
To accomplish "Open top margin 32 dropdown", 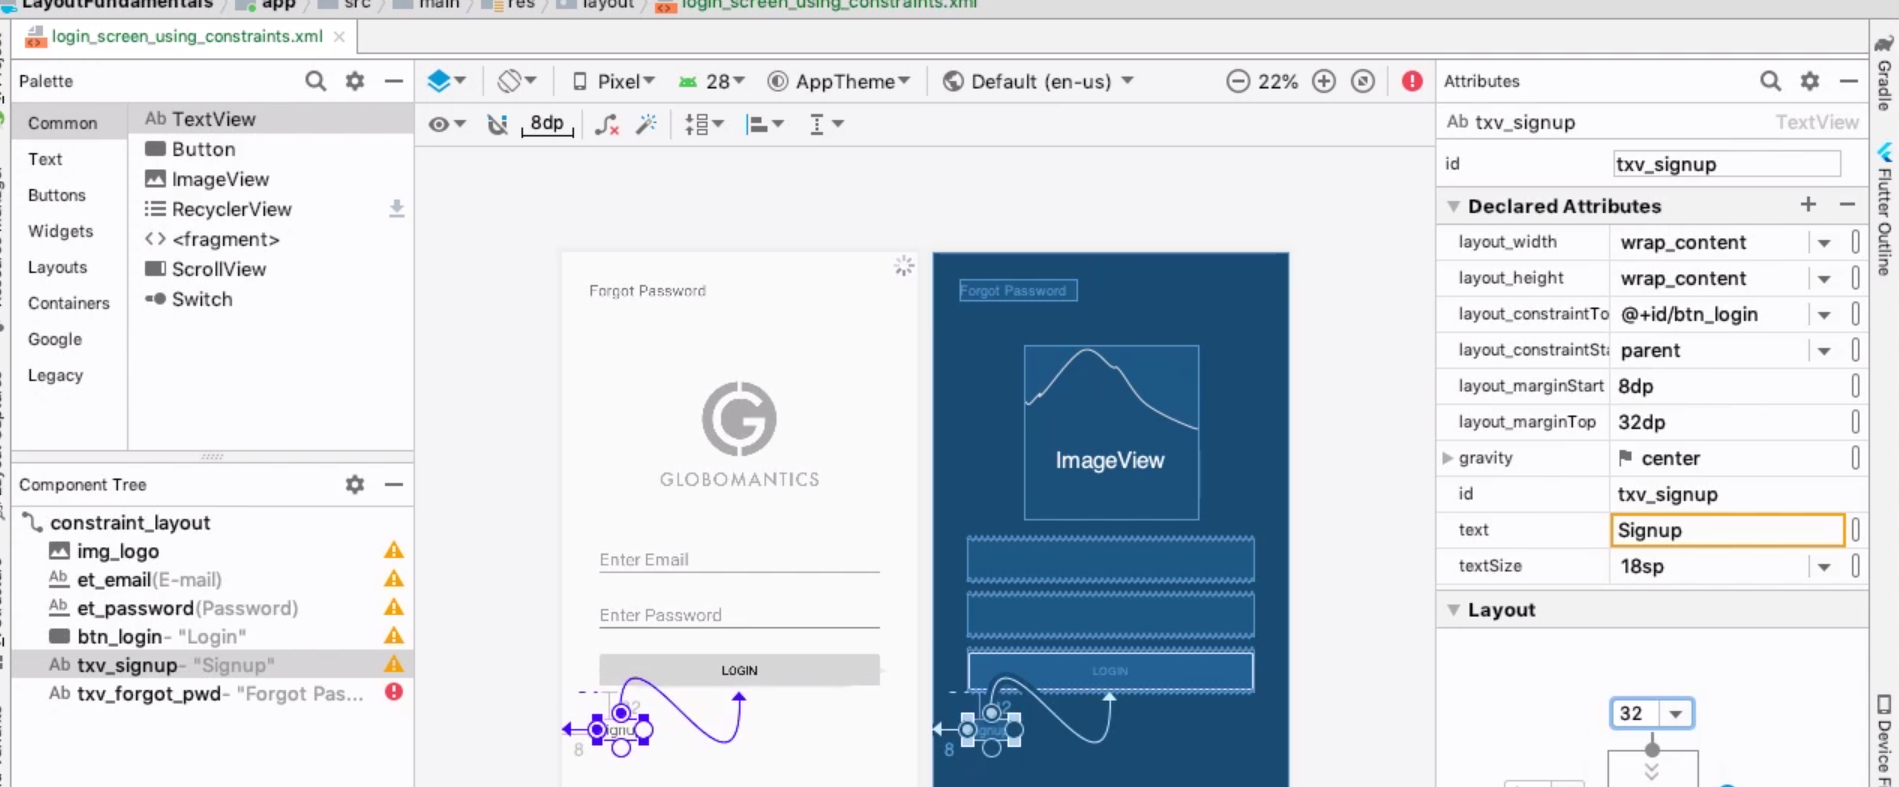I will pos(1675,714).
